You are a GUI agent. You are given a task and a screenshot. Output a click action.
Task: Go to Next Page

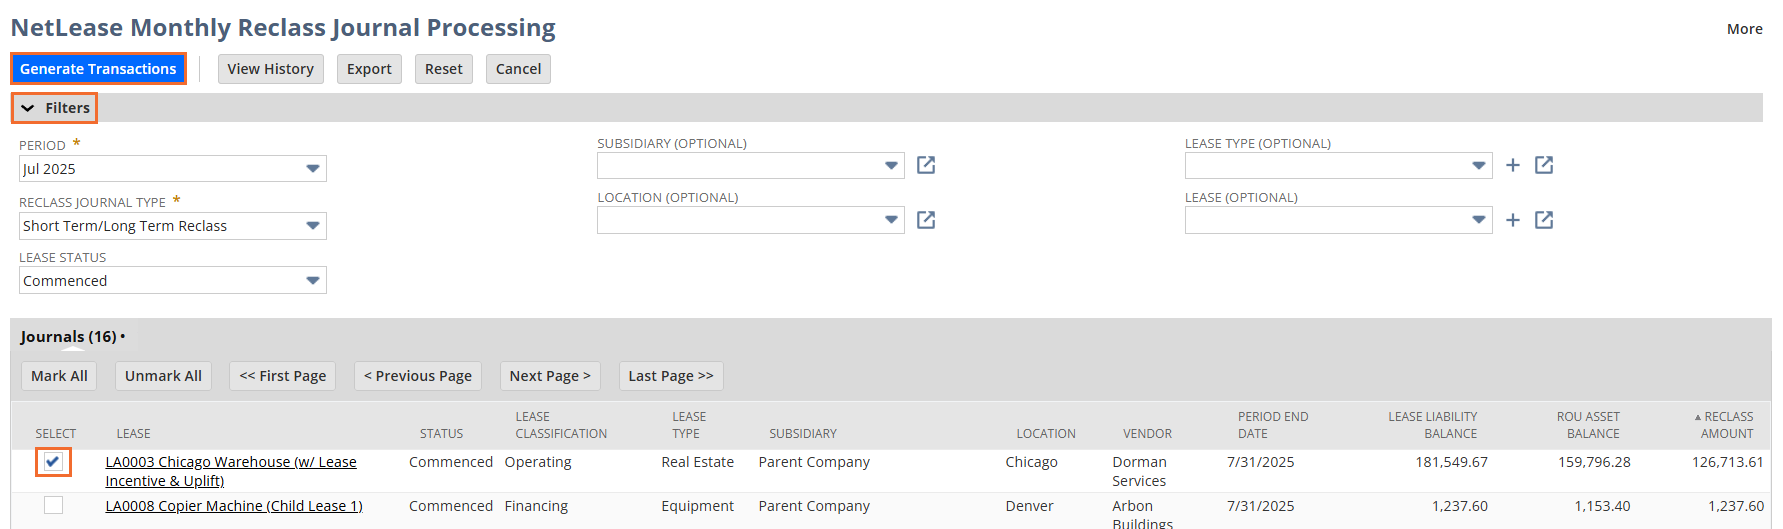coord(550,376)
